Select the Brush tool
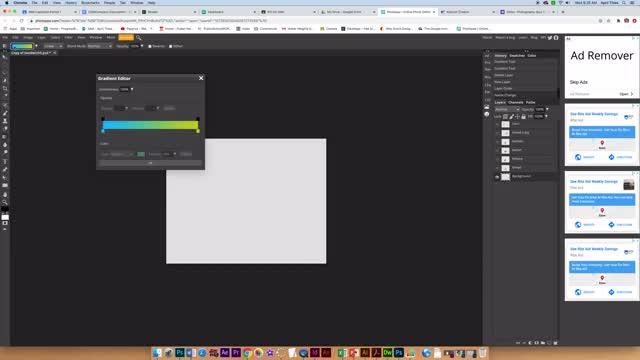 [x=5, y=113]
